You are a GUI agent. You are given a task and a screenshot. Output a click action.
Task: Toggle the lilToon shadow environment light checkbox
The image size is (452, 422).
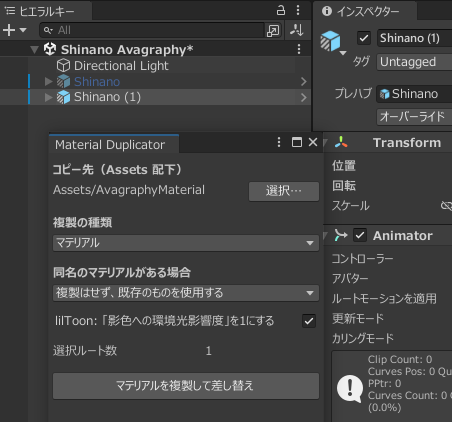(309, 321)
